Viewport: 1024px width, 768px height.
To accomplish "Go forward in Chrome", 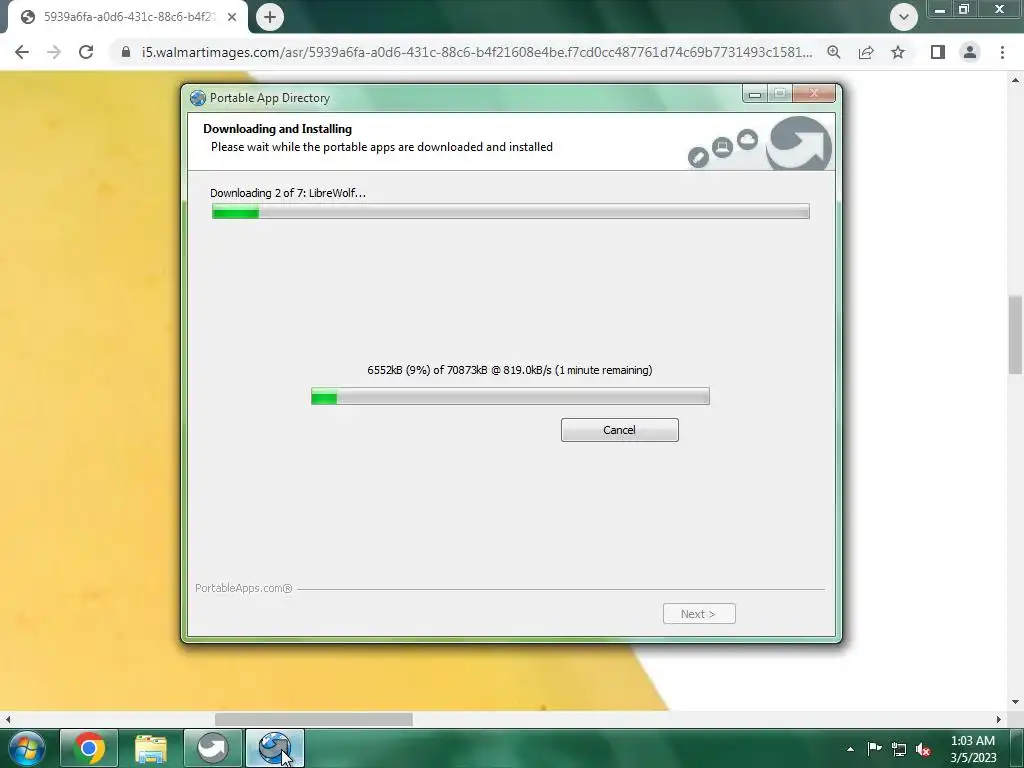I will (x=54, y=52).
